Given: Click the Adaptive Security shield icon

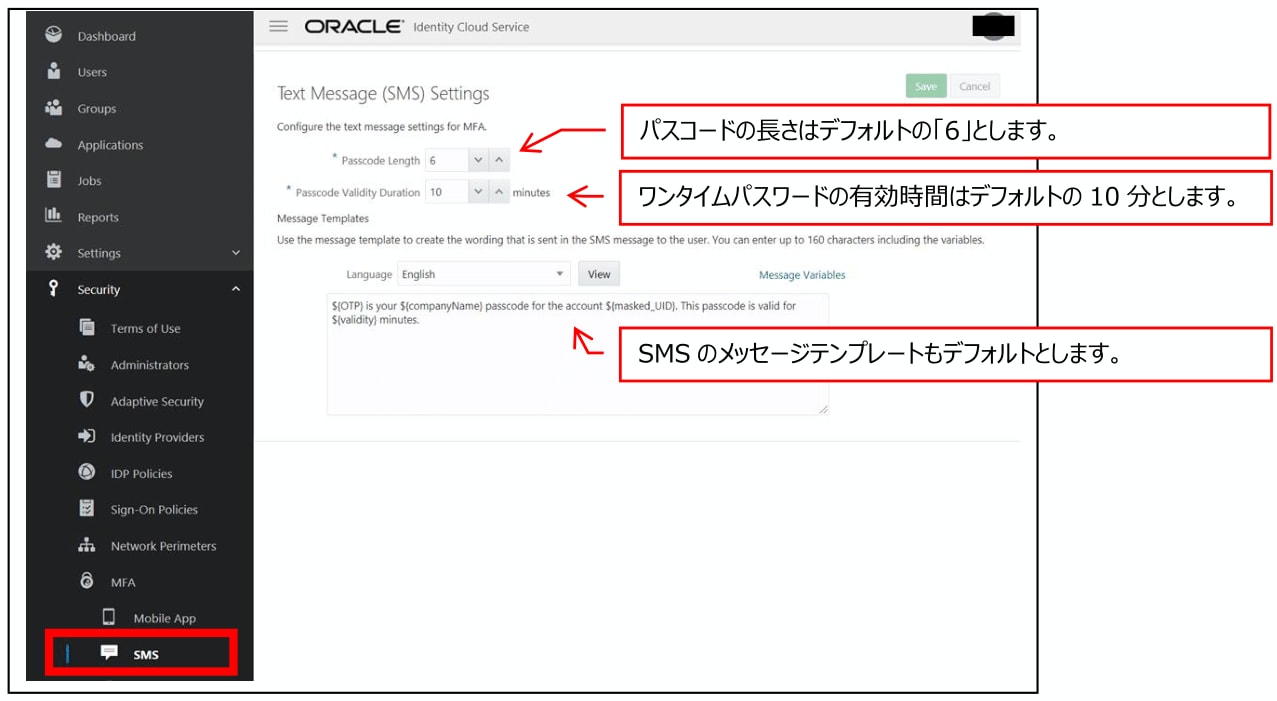Looking at the screenshot, I should (x=87, y=400).
